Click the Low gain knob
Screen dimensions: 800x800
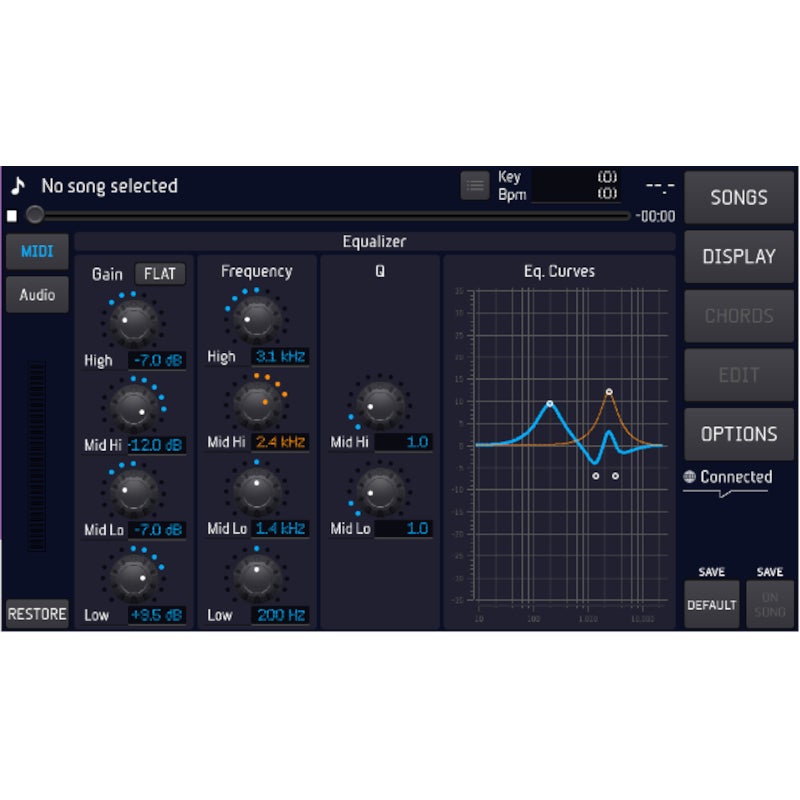tap(134, 579)
